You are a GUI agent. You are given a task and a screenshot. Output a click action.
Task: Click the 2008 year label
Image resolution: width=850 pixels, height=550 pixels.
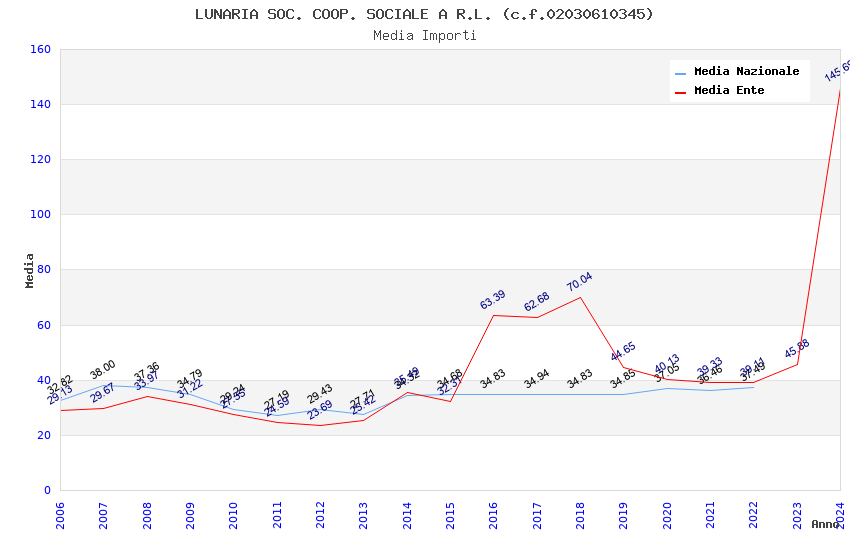click(147, 515)
